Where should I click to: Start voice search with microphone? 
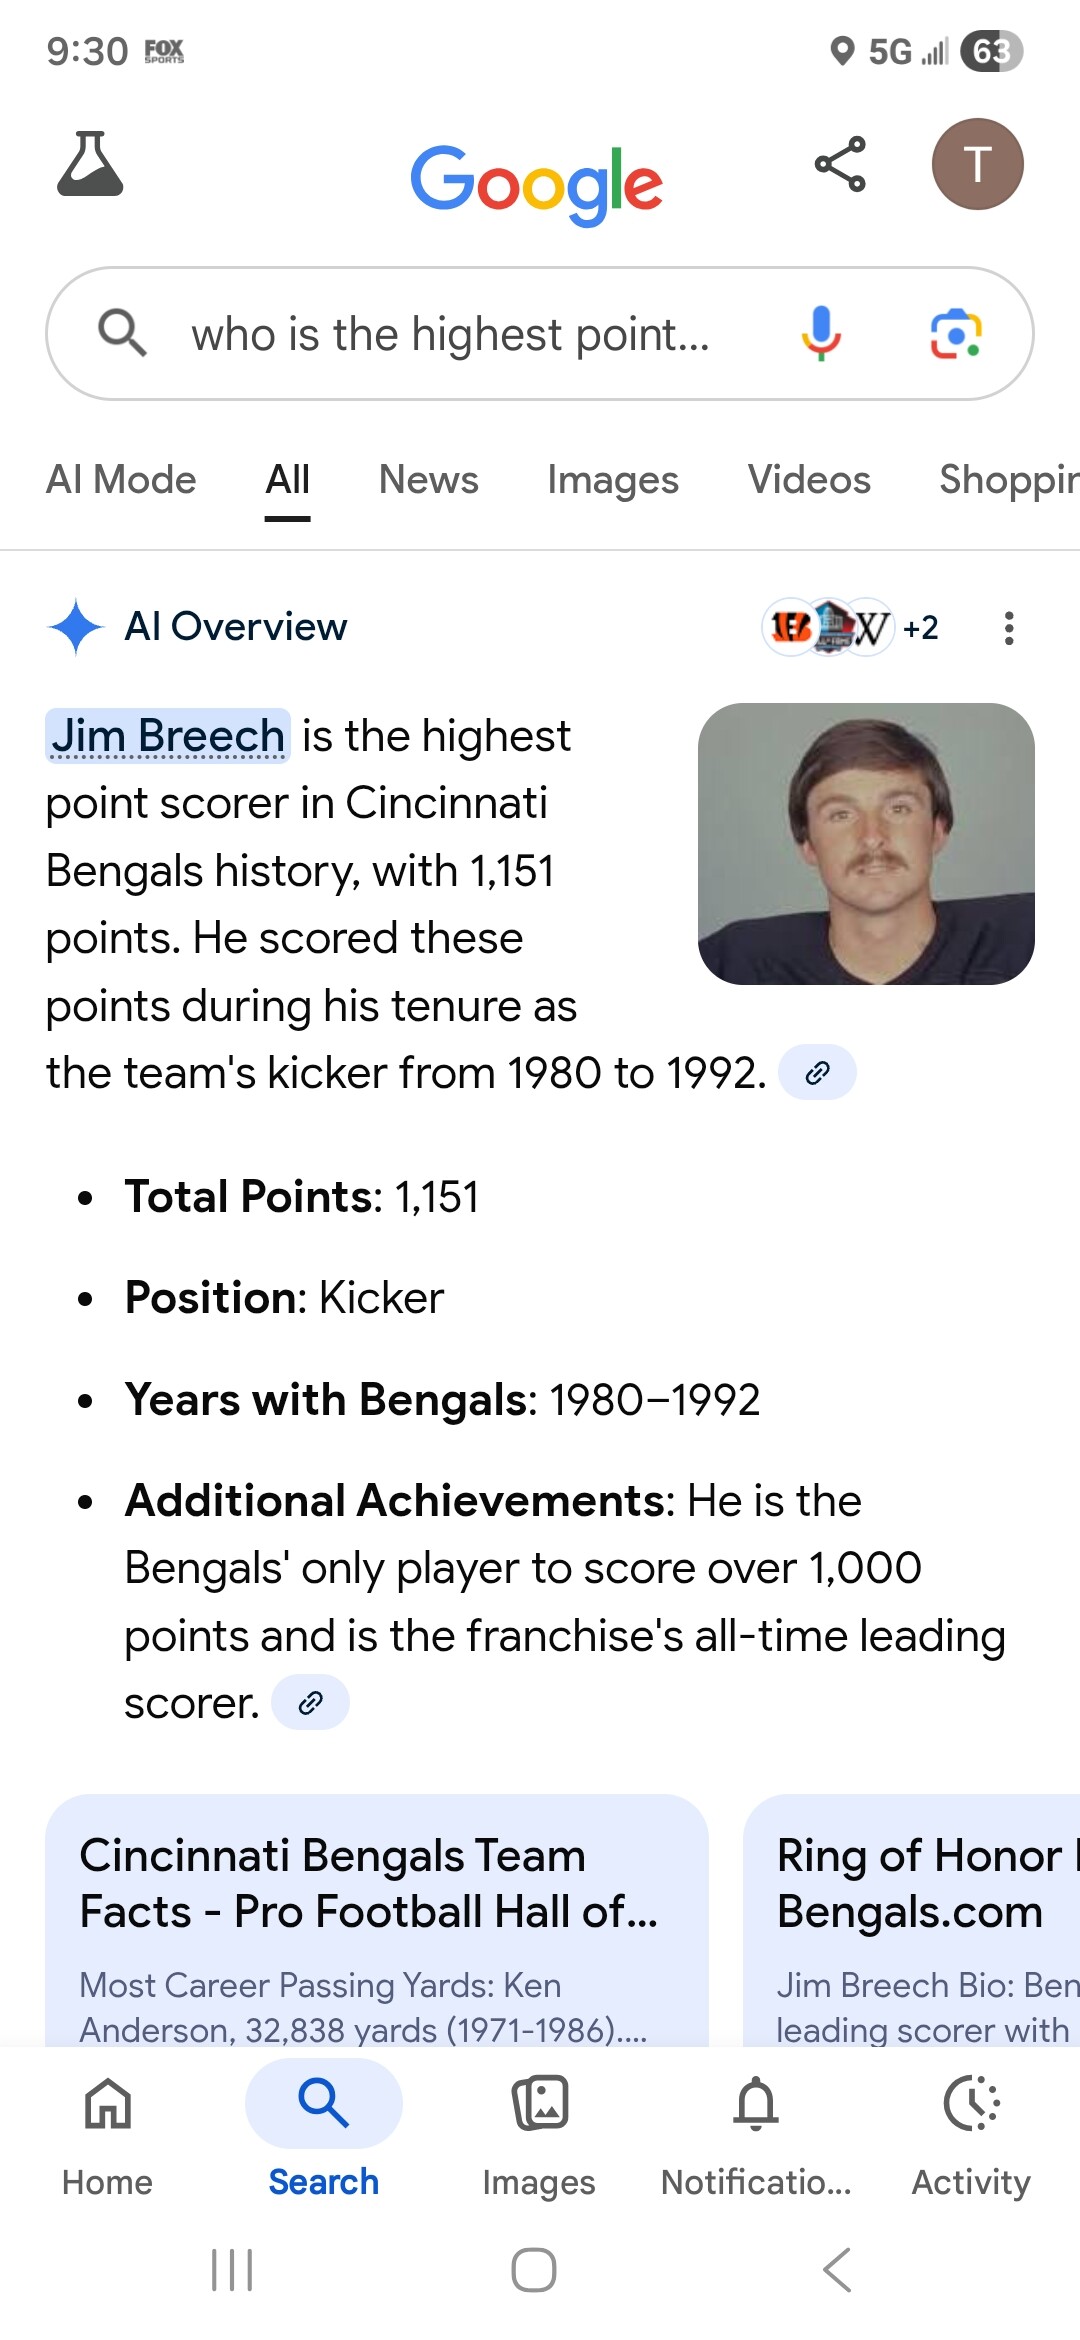coord(821,333)
